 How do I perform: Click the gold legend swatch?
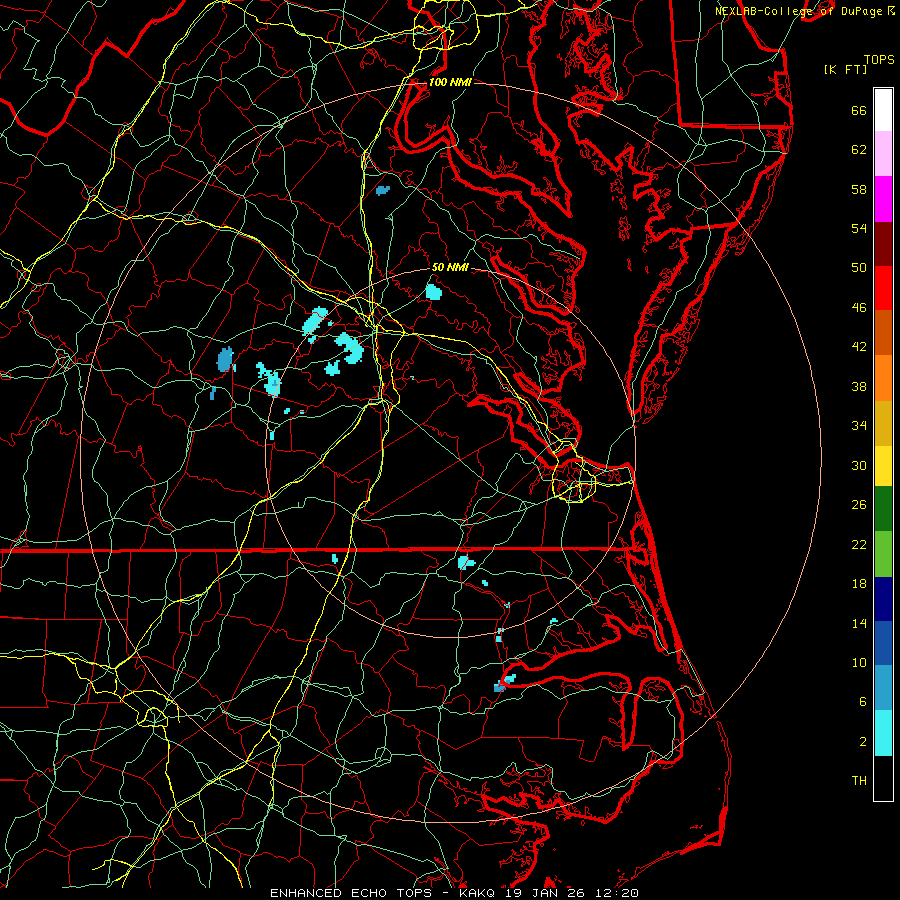coord(883,423)
